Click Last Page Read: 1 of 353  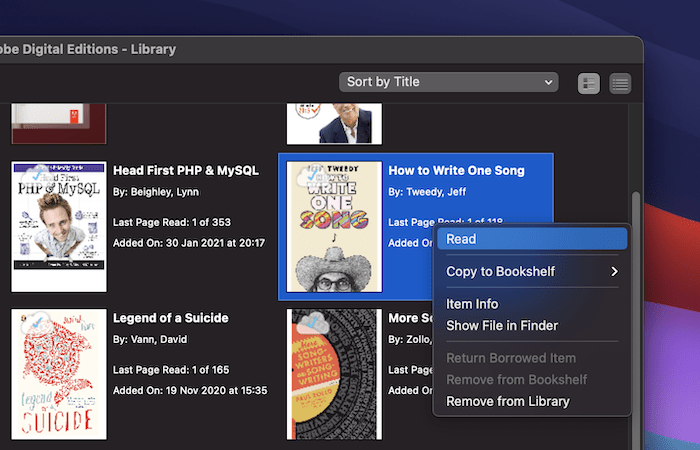click(172, 222)
